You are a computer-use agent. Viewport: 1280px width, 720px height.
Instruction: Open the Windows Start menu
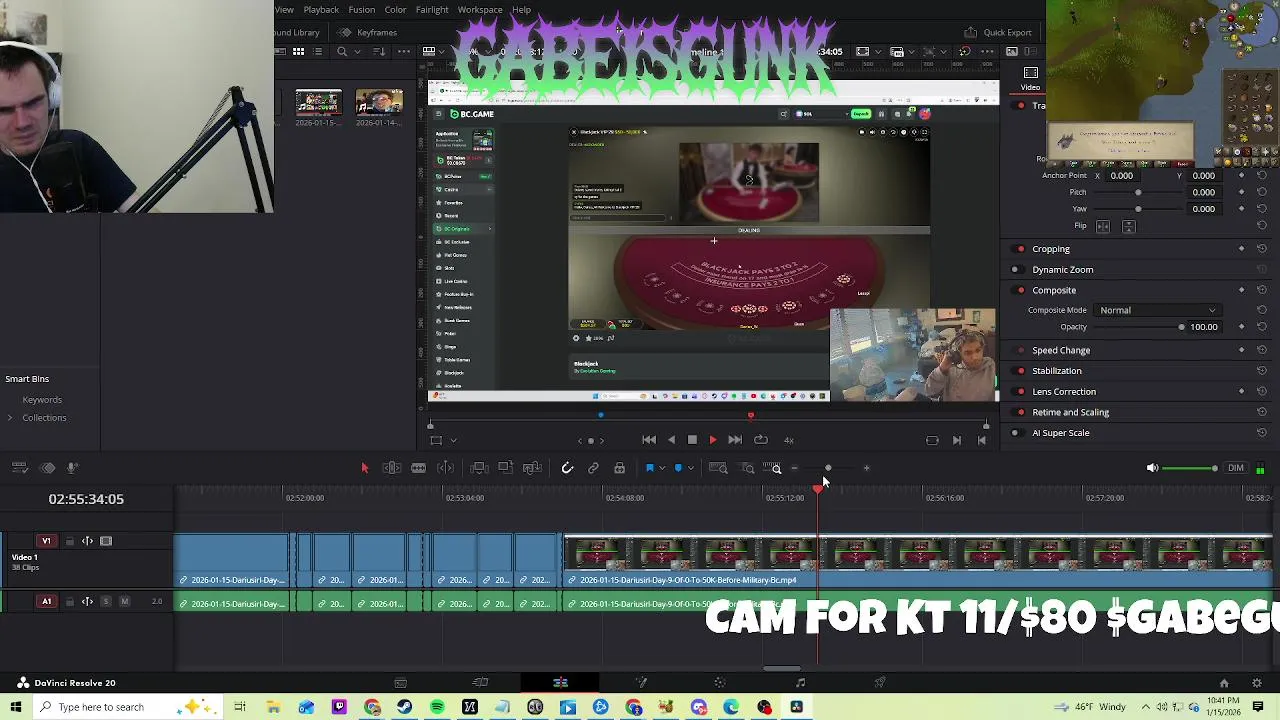click(16, 707)
